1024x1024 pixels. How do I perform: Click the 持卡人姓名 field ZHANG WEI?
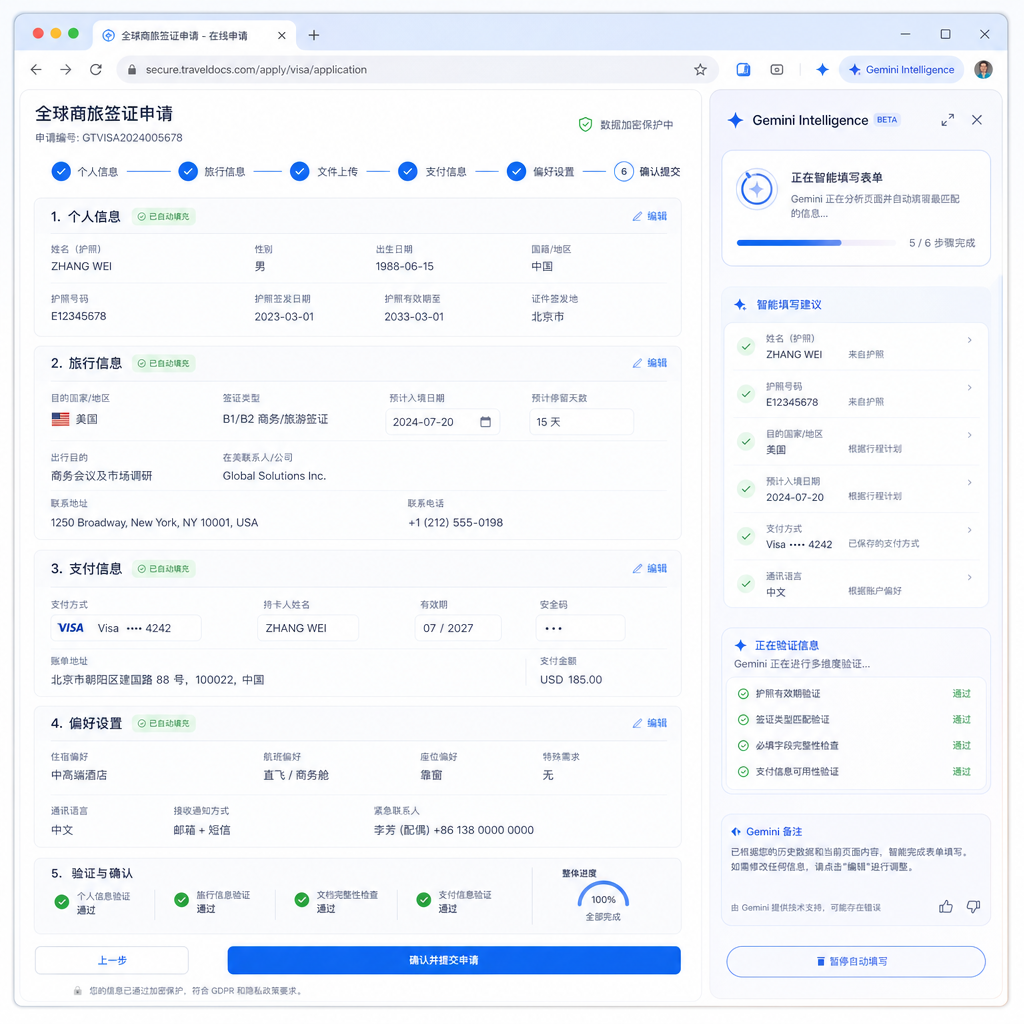point(308,628)
